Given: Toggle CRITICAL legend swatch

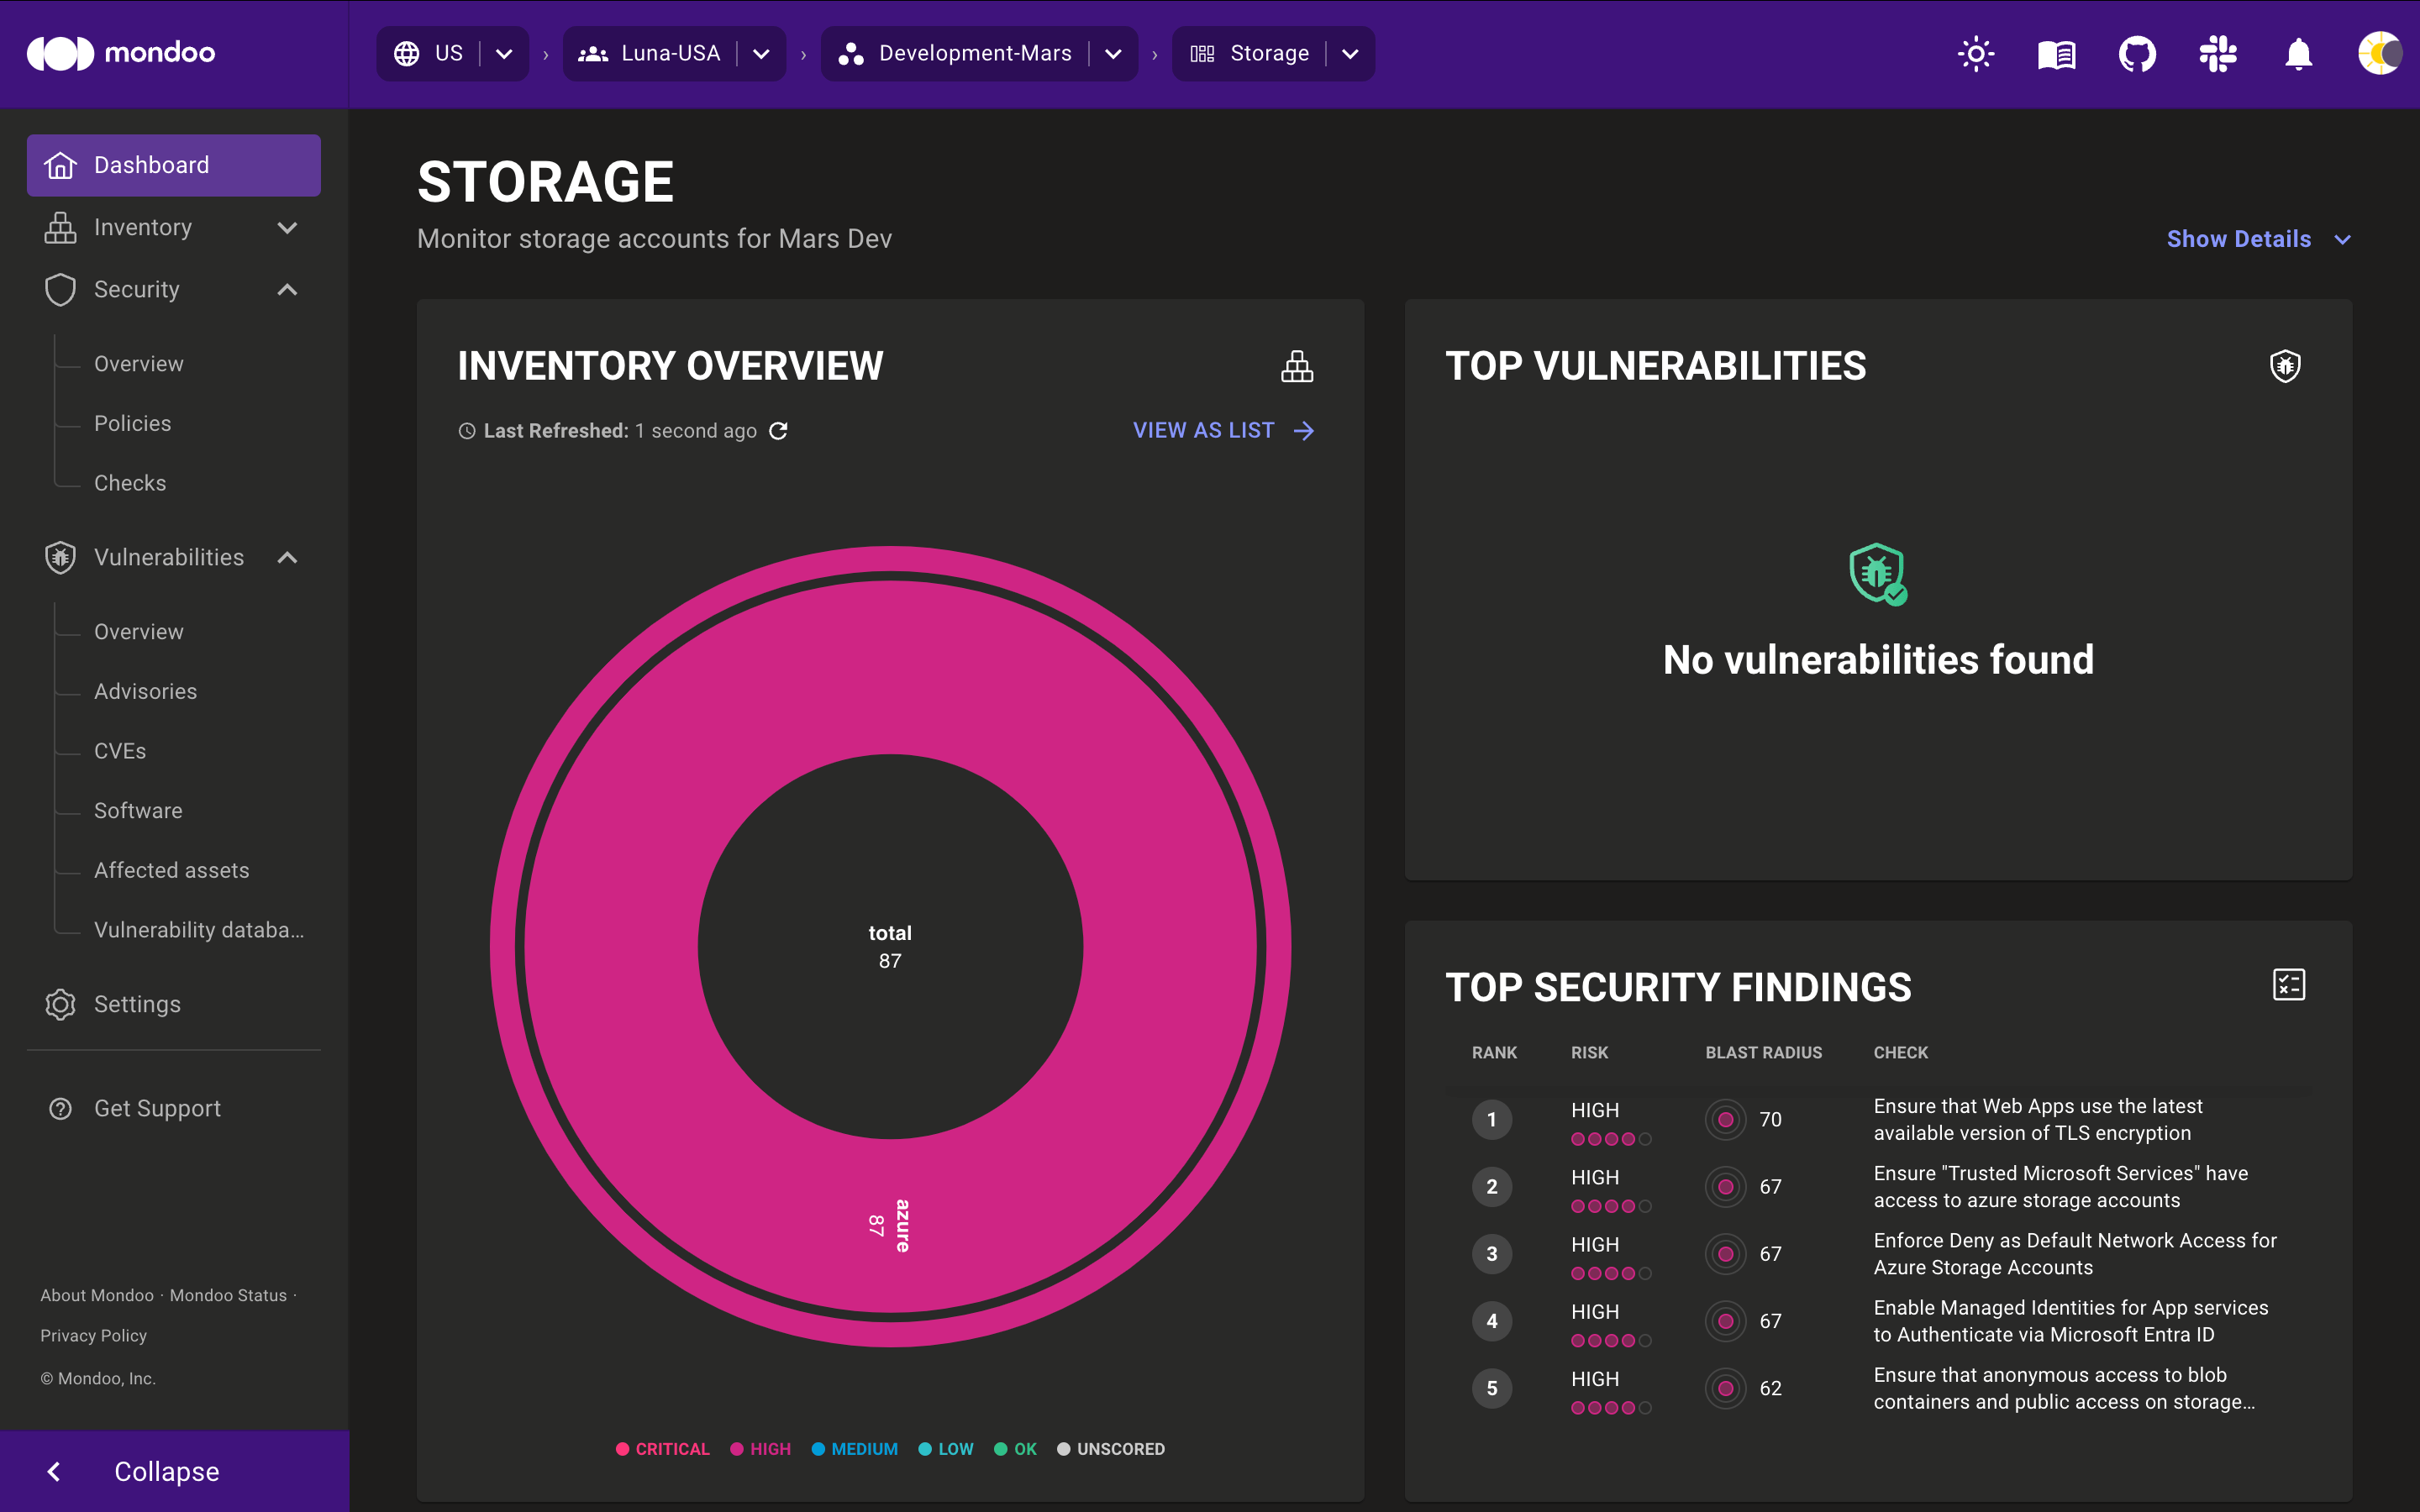Looking at the screenshot, I should (622, 1449).
